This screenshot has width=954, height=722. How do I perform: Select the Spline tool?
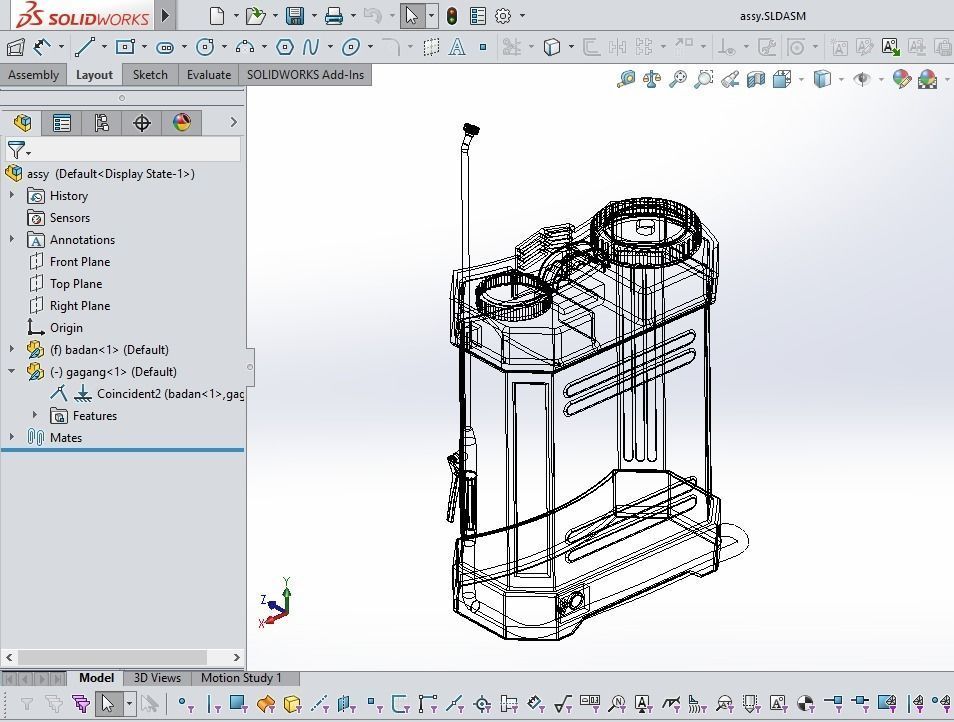[x=312, y=47]
